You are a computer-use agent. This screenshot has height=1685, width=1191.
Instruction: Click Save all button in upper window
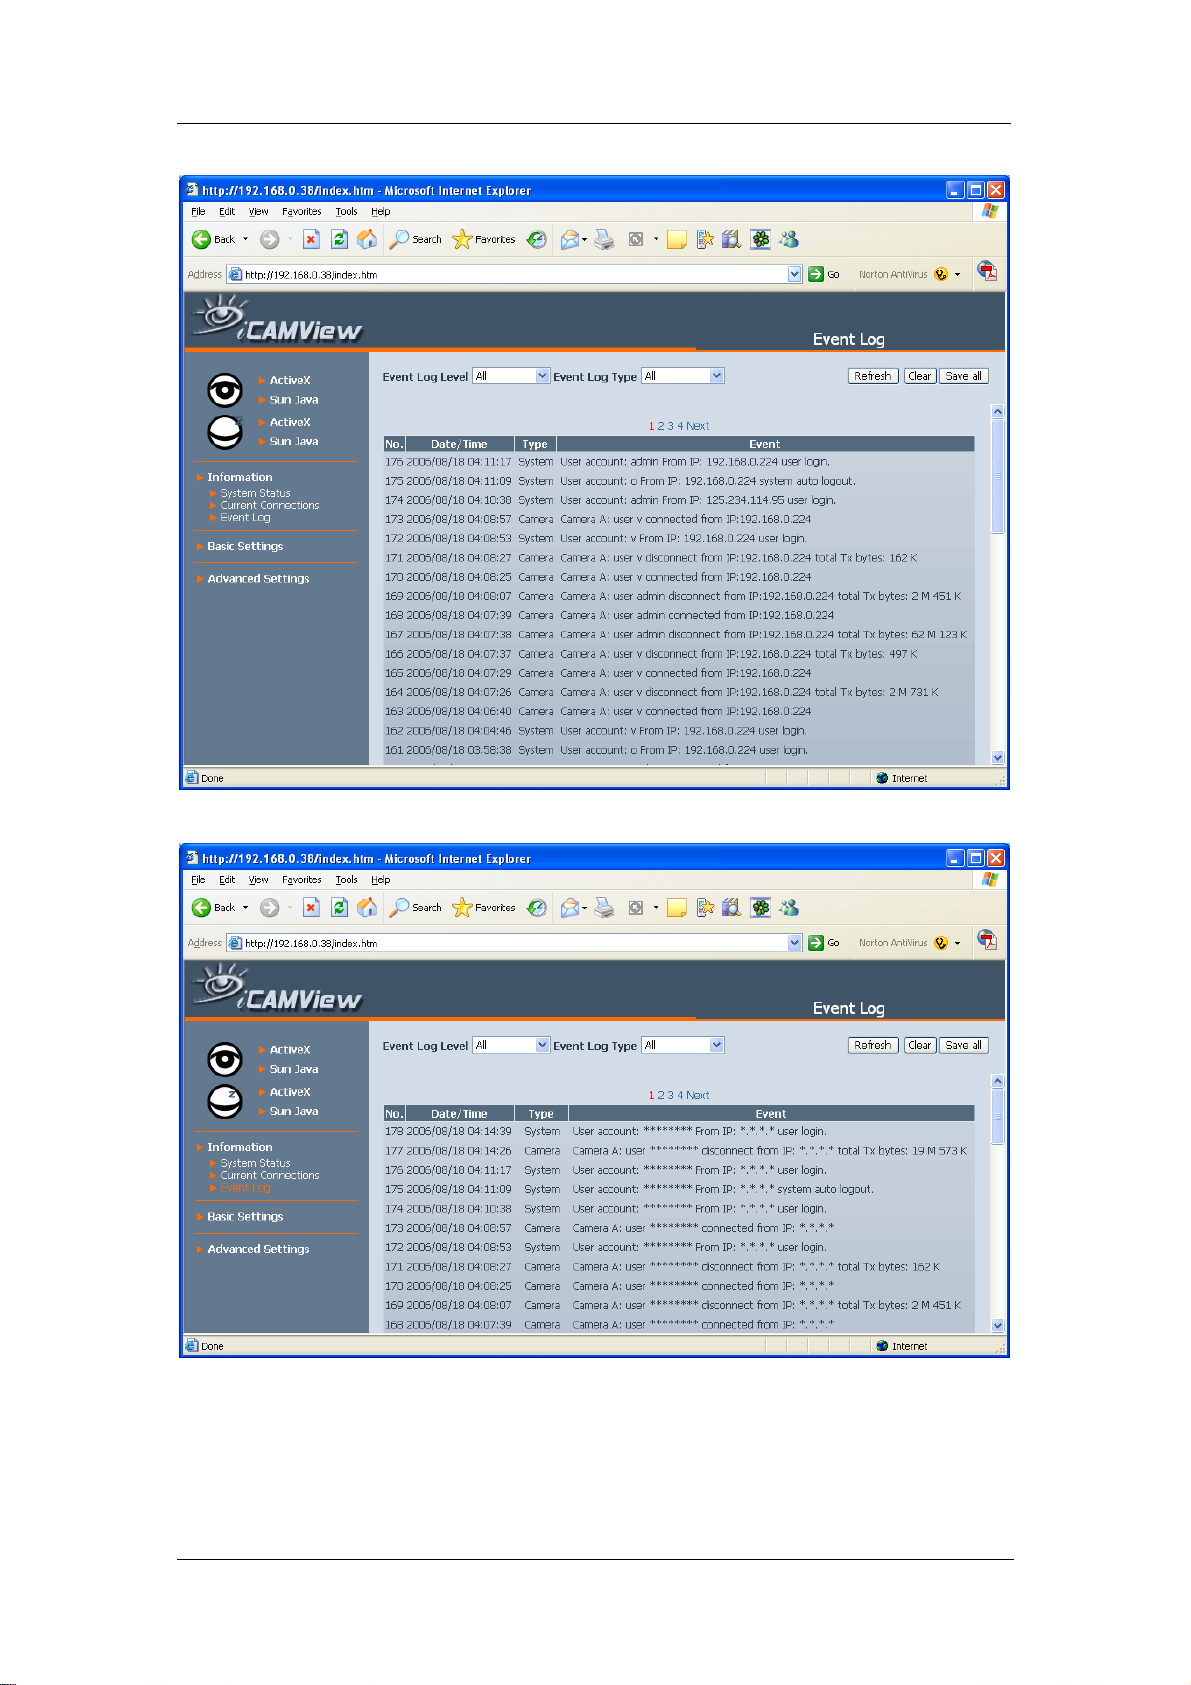964,376
